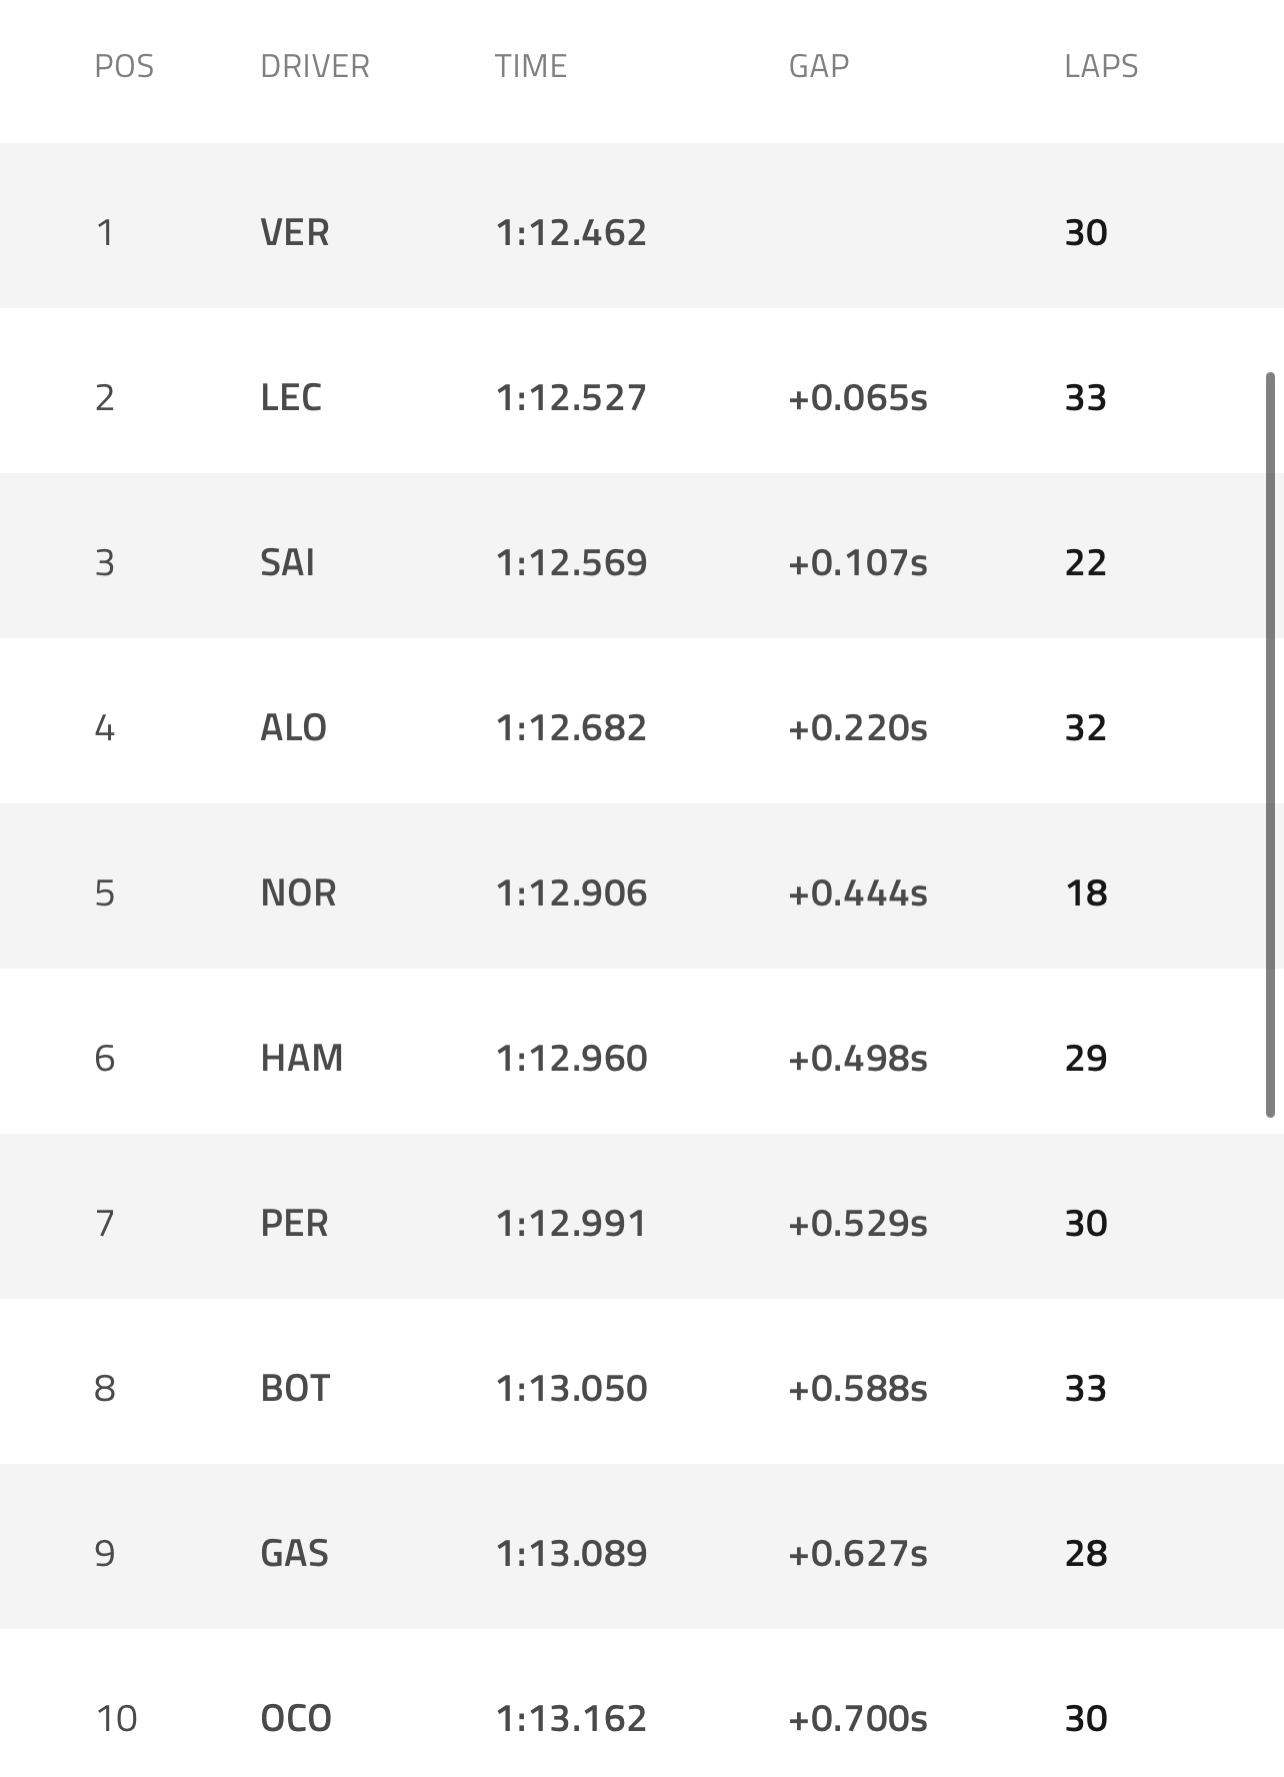
Task: Choose NOR driver row
Action: tap(298, 892)
